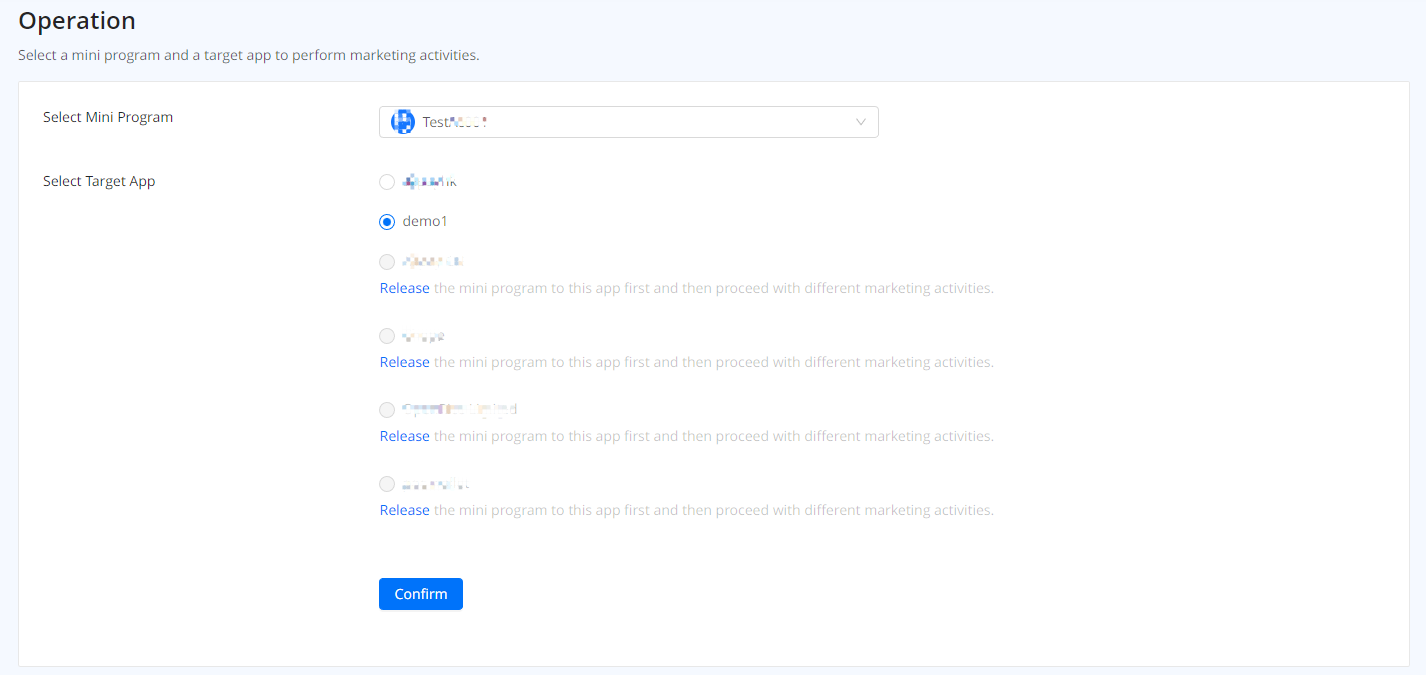This screenshot has width=1426, height=675.
Task: Click the fourth target app radio button
Action: [387, 336]
